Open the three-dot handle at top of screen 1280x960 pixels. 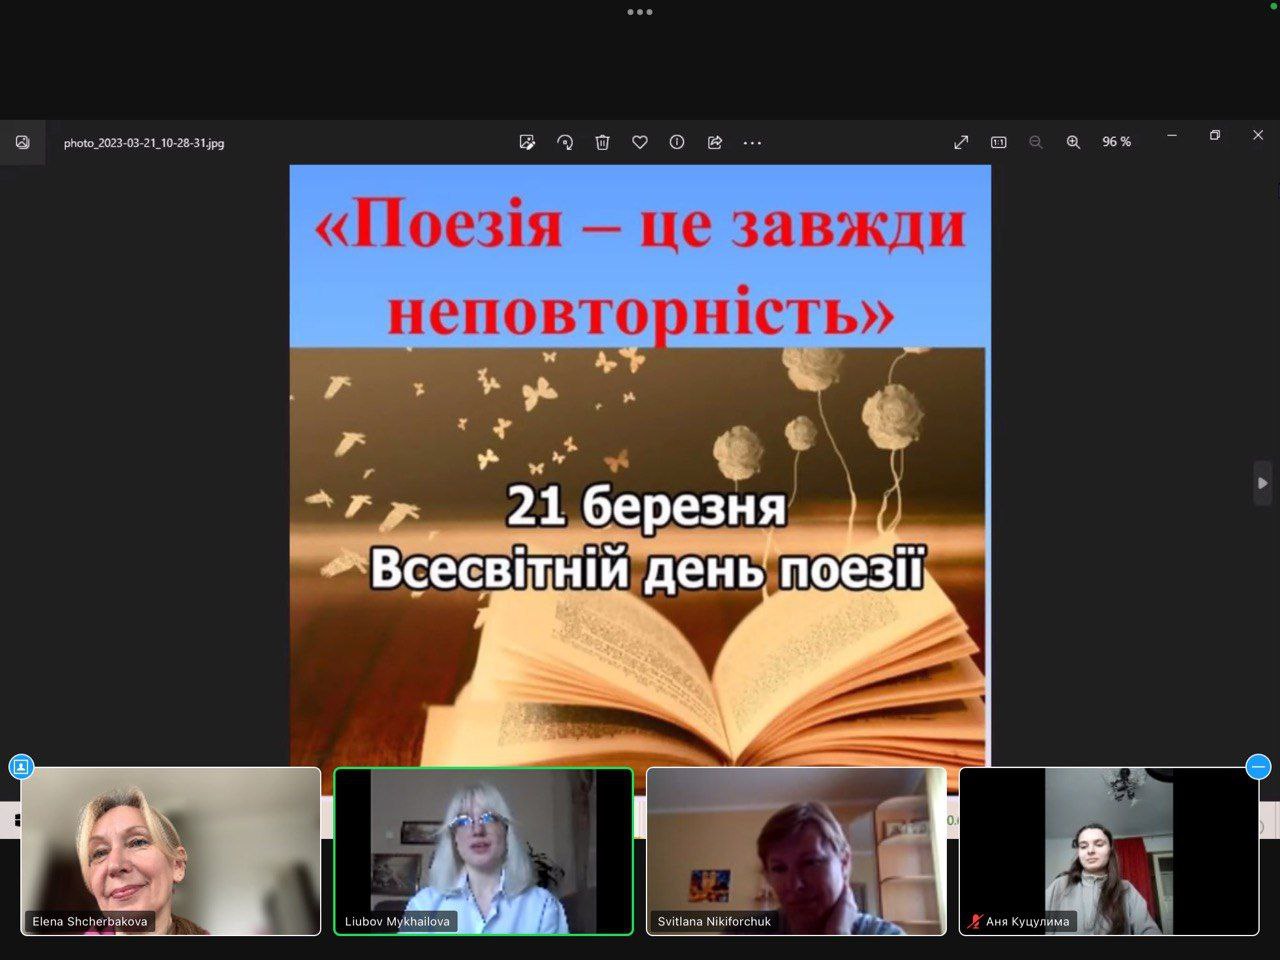coord(640,12)
